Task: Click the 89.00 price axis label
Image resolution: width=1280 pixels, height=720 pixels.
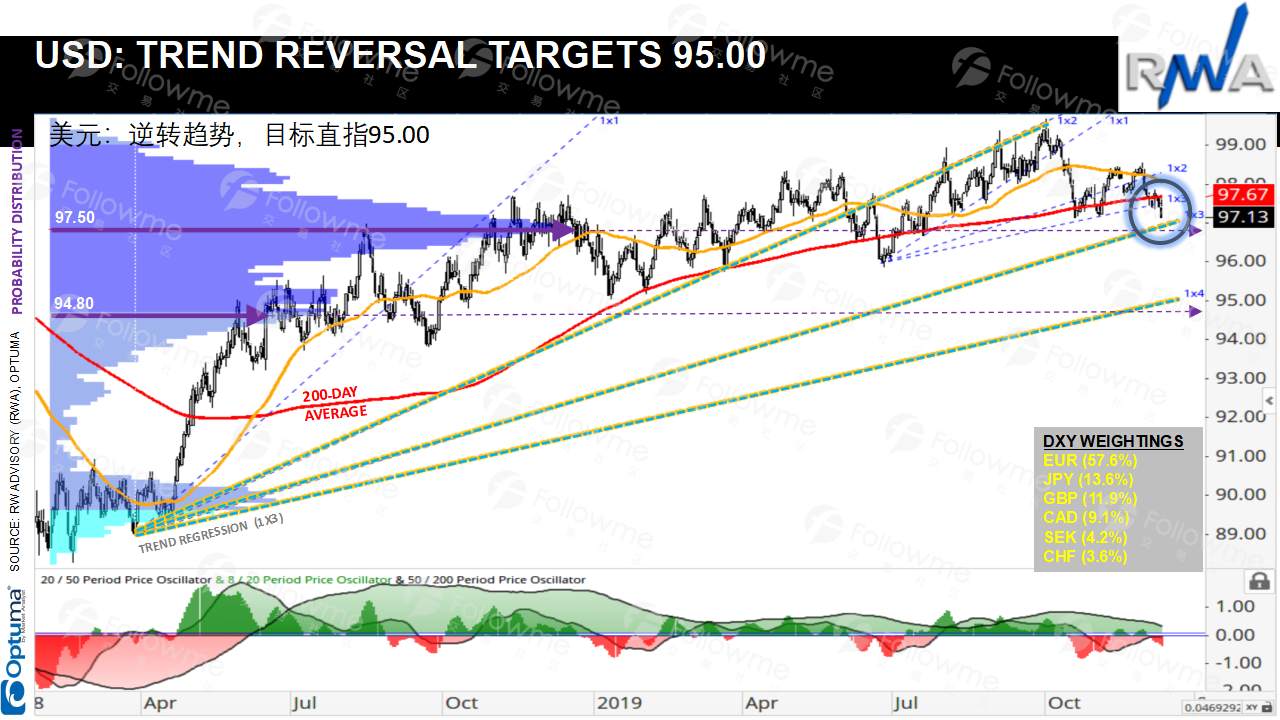Action: tap(1239, 533)
